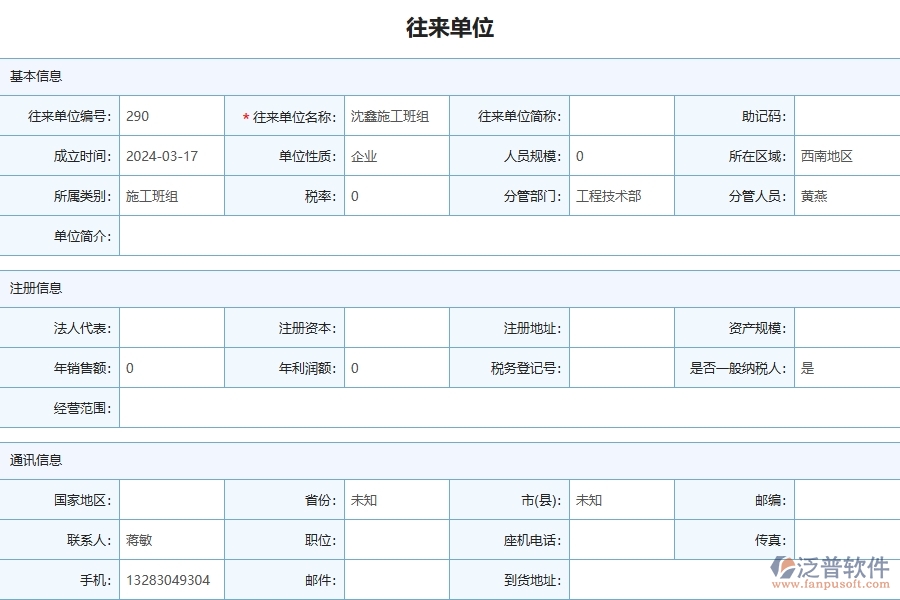Image resolution: width=900 pixels, height=600 pixels.
Task: Select the 单位性质 value showing 企业
Action: pos(396,156)
